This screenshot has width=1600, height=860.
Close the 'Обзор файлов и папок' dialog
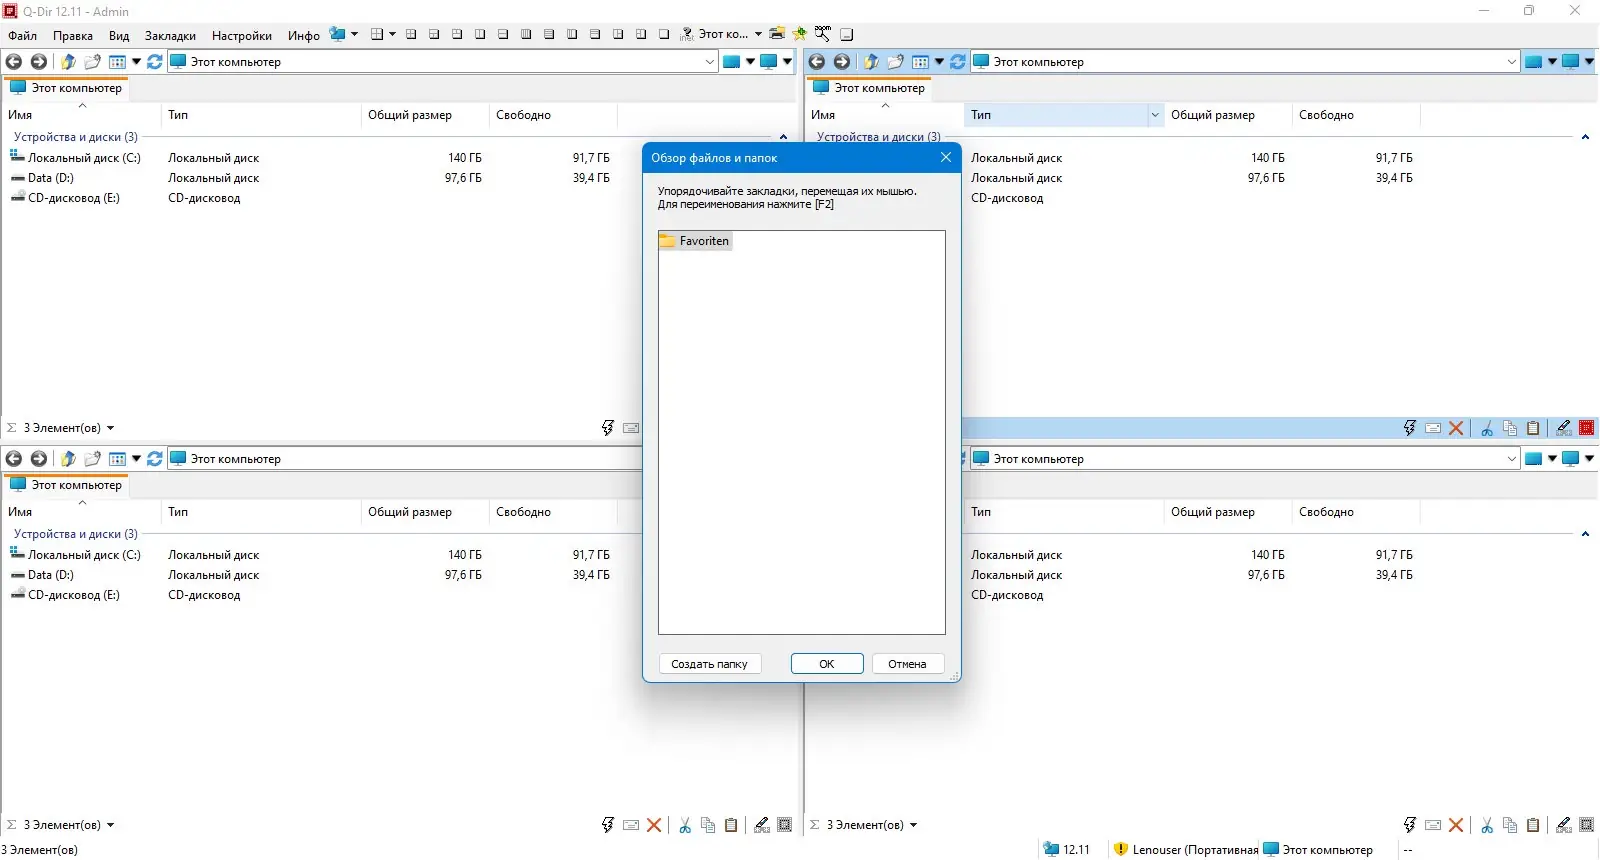point(946,157)
